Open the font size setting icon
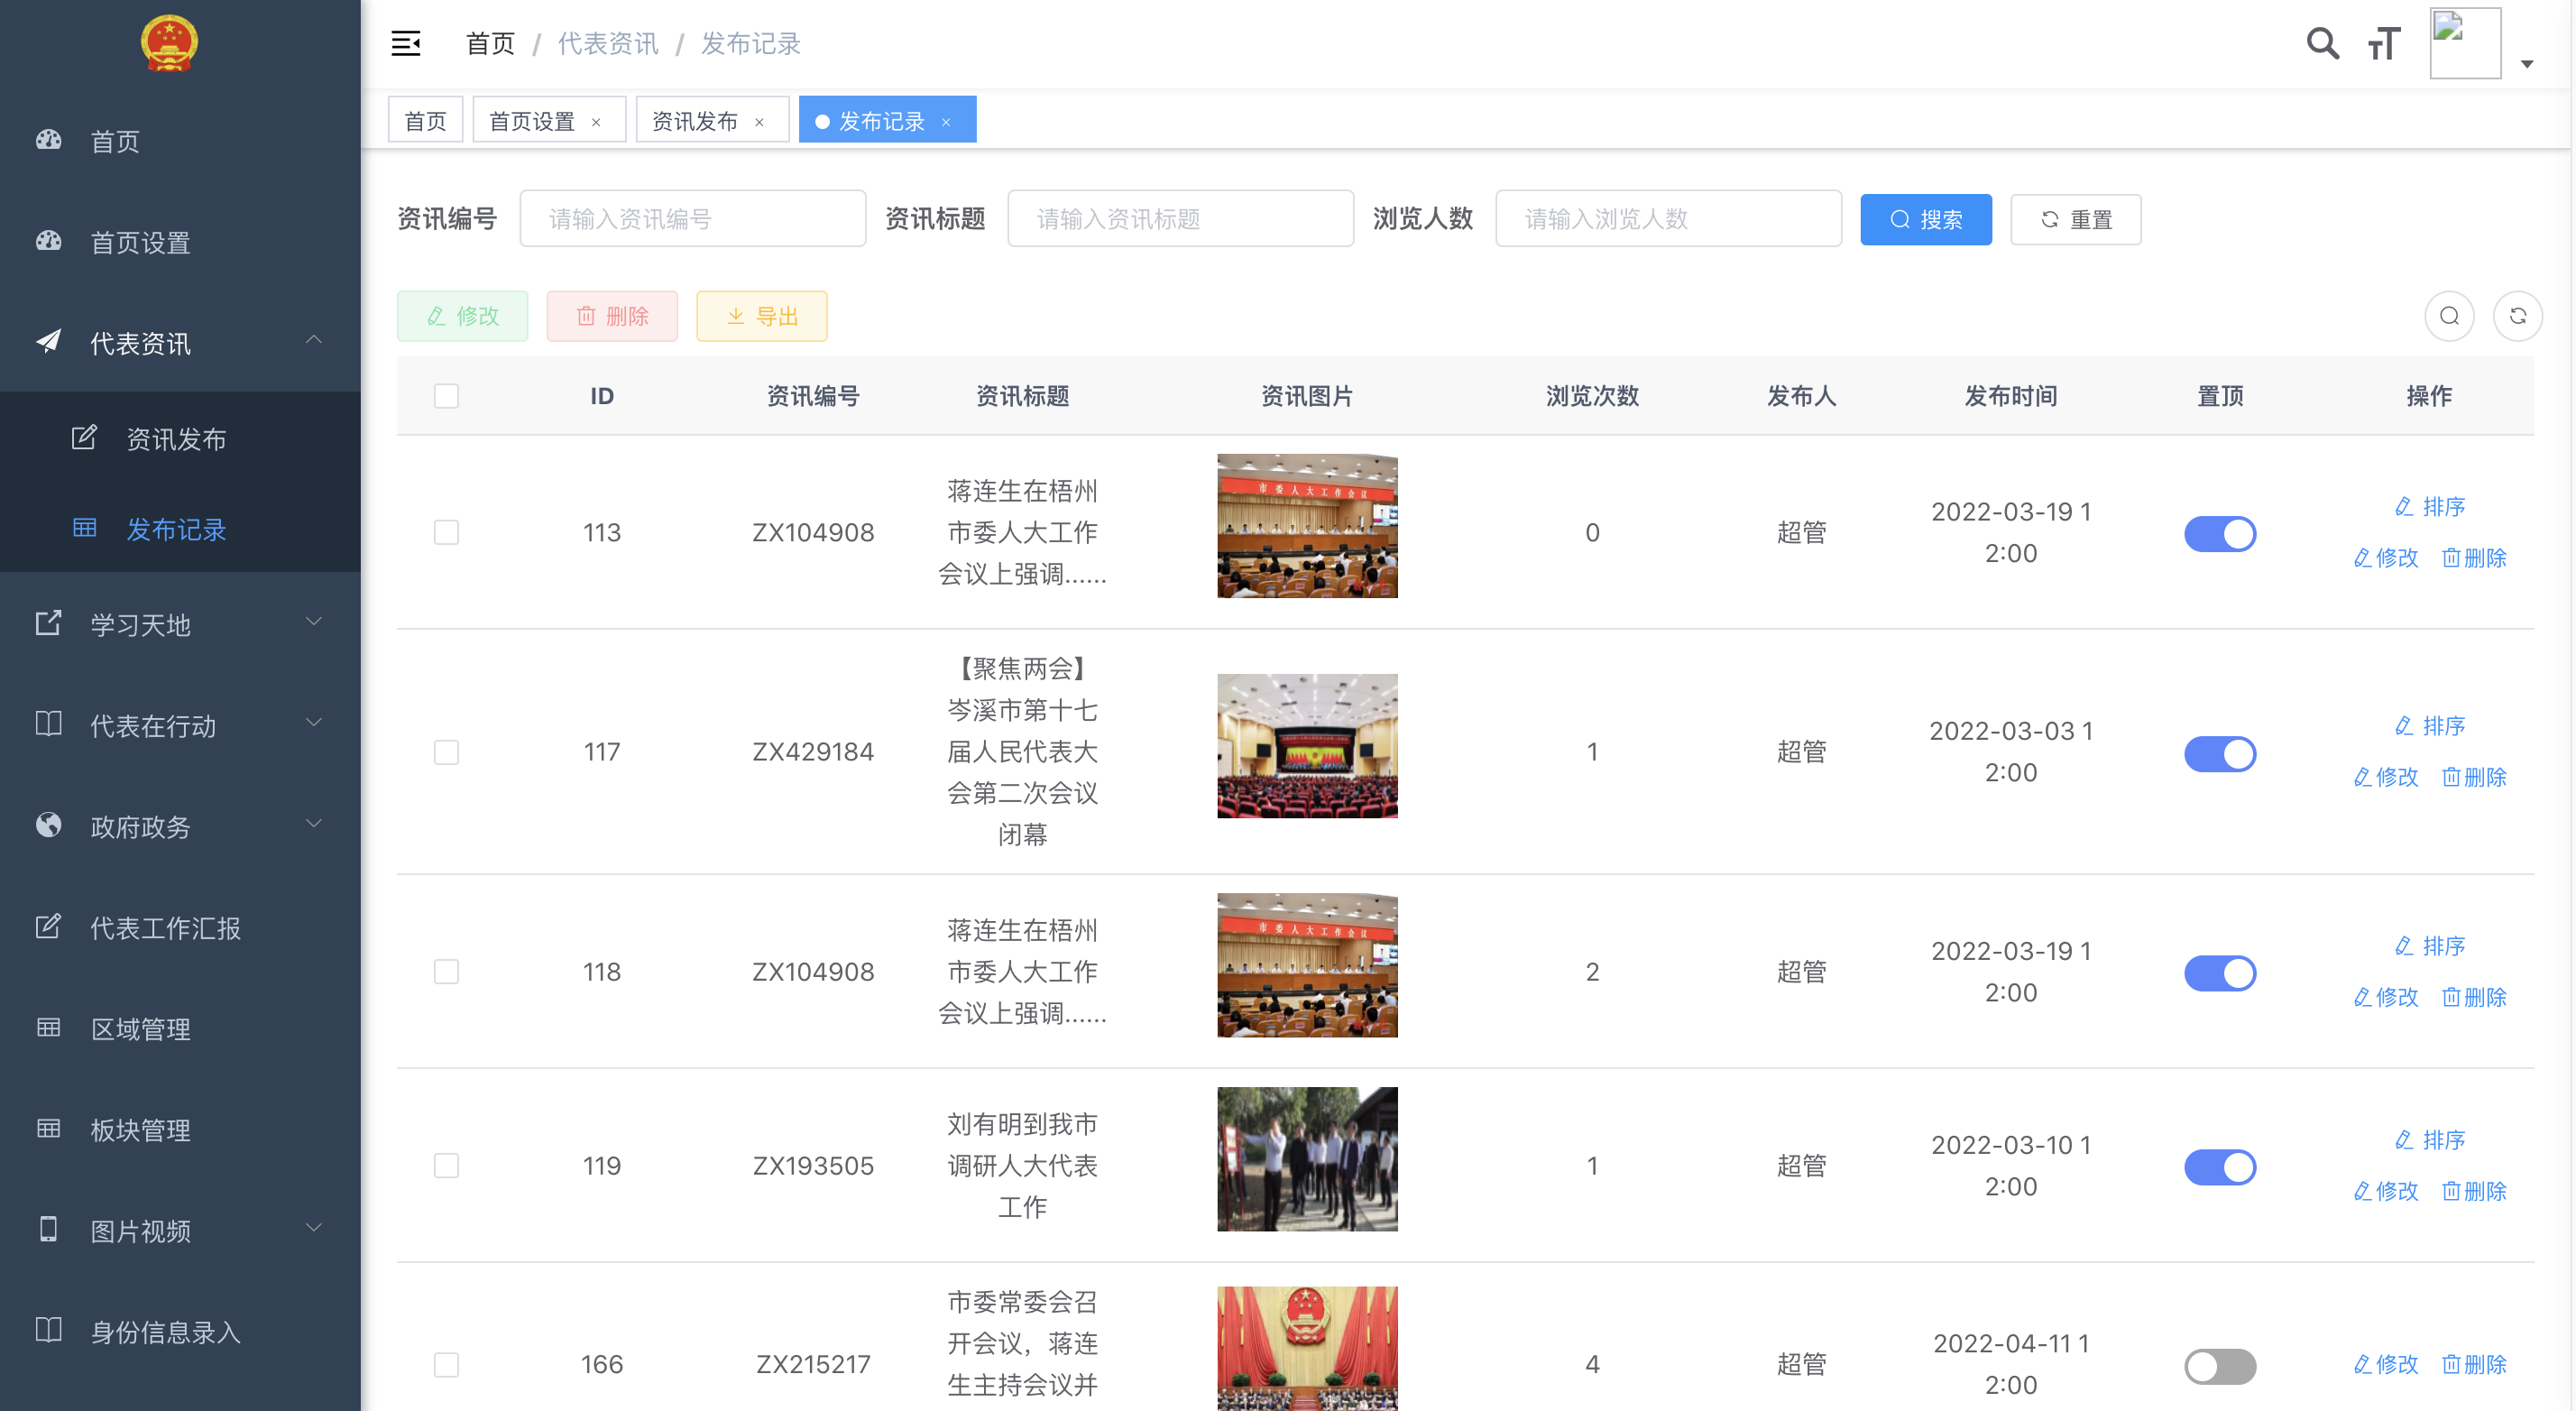The width and height of the screenshot is (2576, 1411). tap(2384, 43)
